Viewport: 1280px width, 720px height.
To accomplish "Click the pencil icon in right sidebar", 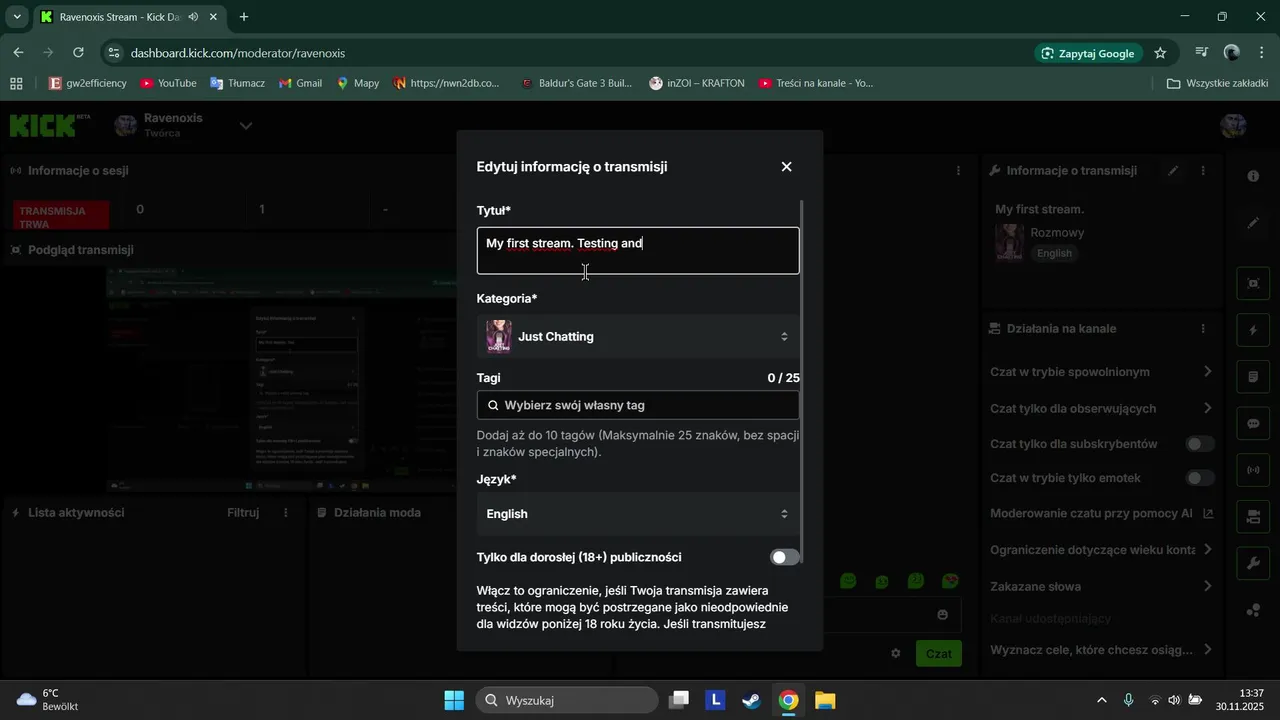I will tap(1253, 223).
